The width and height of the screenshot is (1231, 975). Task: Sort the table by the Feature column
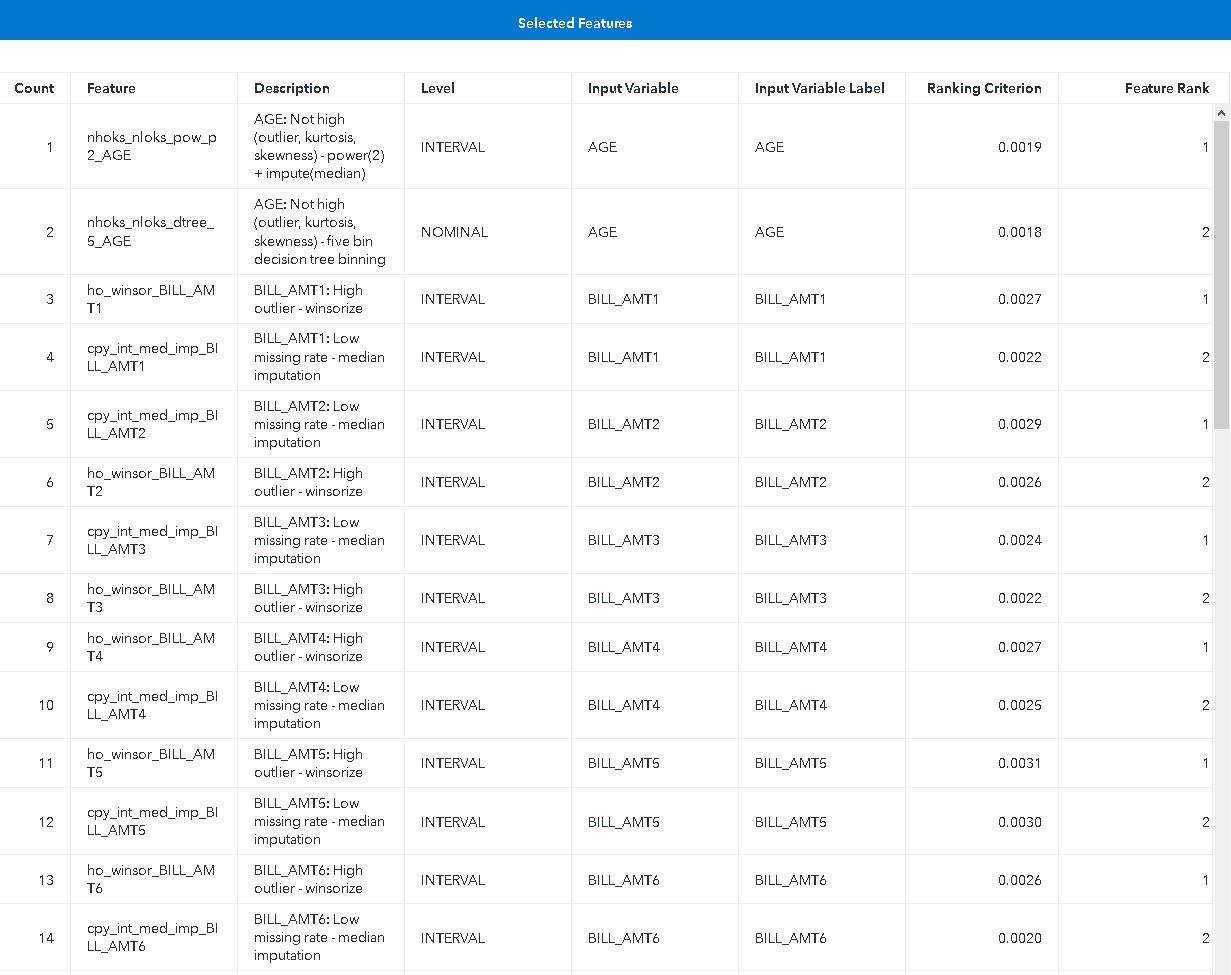(110, 88)
